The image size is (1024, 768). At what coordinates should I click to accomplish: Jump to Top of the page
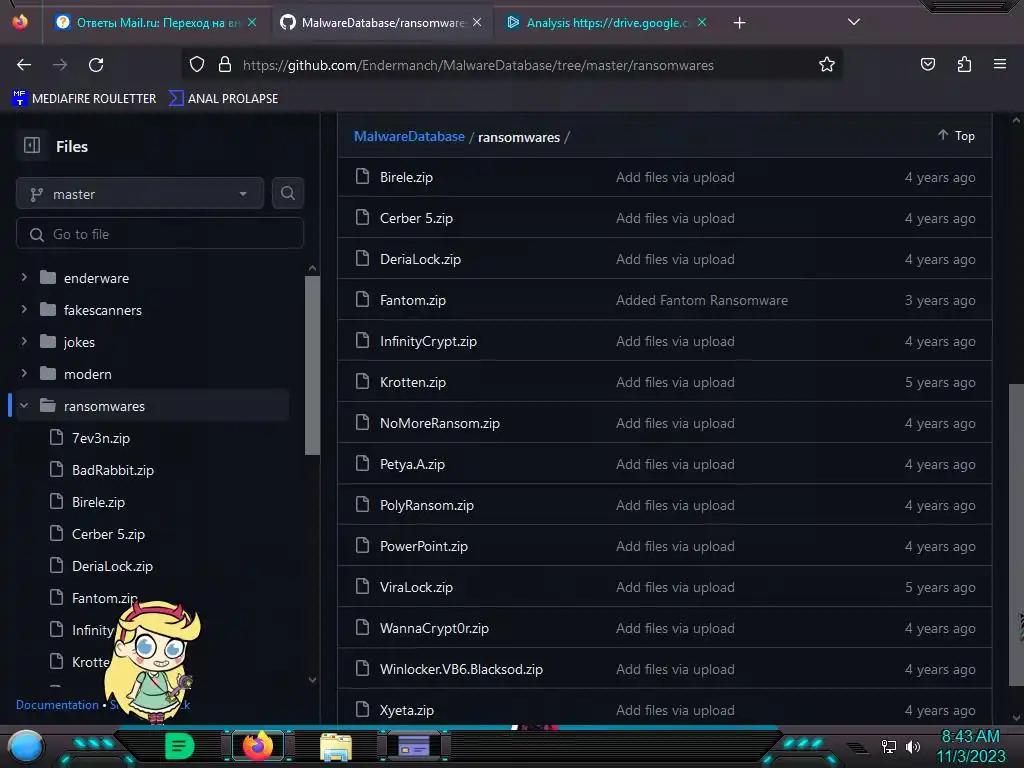pyautogui.click(x=957, y=135)
